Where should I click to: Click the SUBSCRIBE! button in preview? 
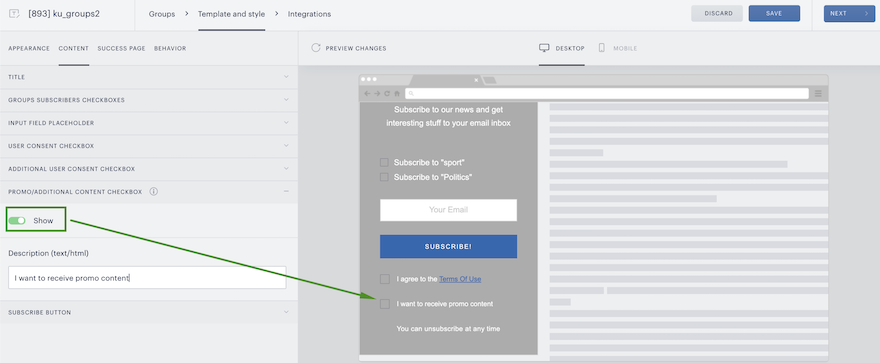click(x=448, y=246)
